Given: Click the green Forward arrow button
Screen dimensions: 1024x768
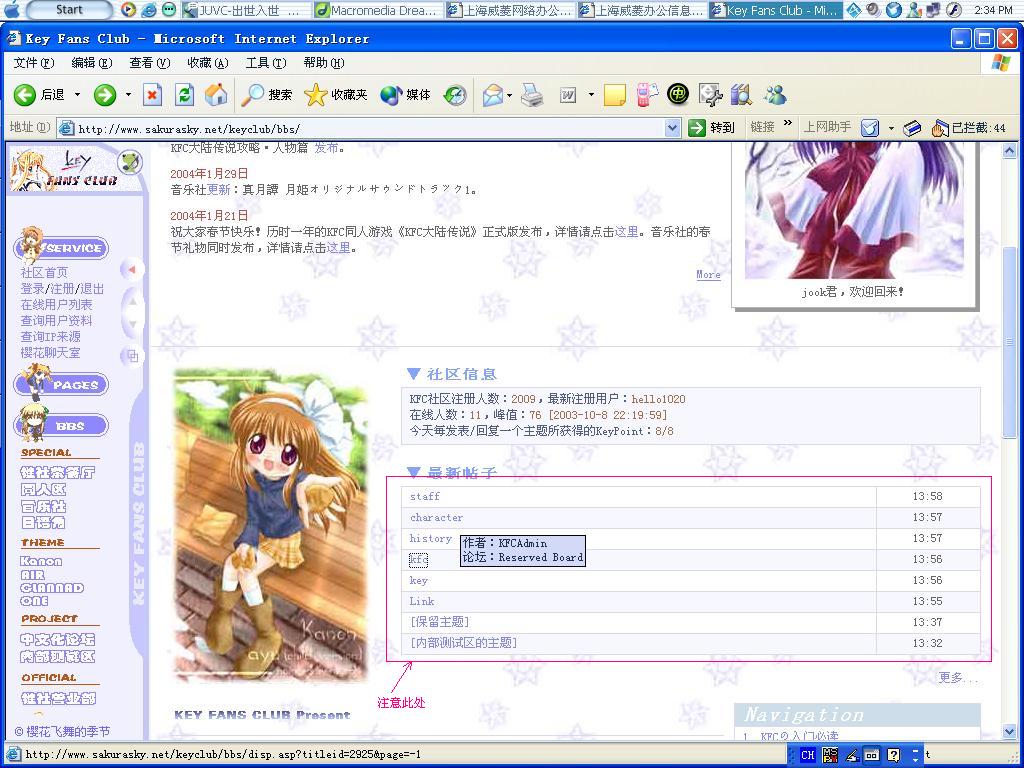Looking at the screenshot, I should coord(104,95).
